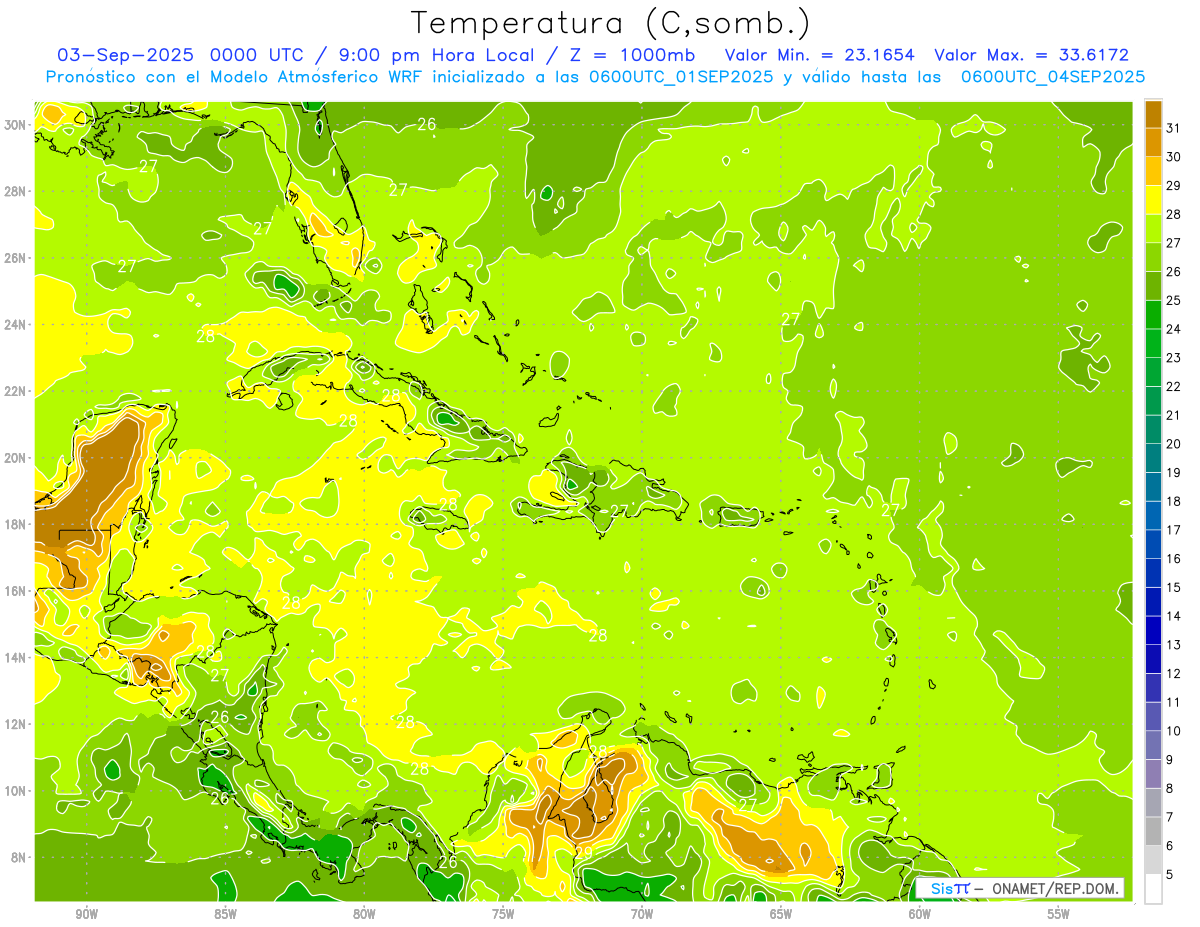Screen dimensions: 1200x927
Task: Click the color bar swatch above label 31
Action: tap(1153, 114)
